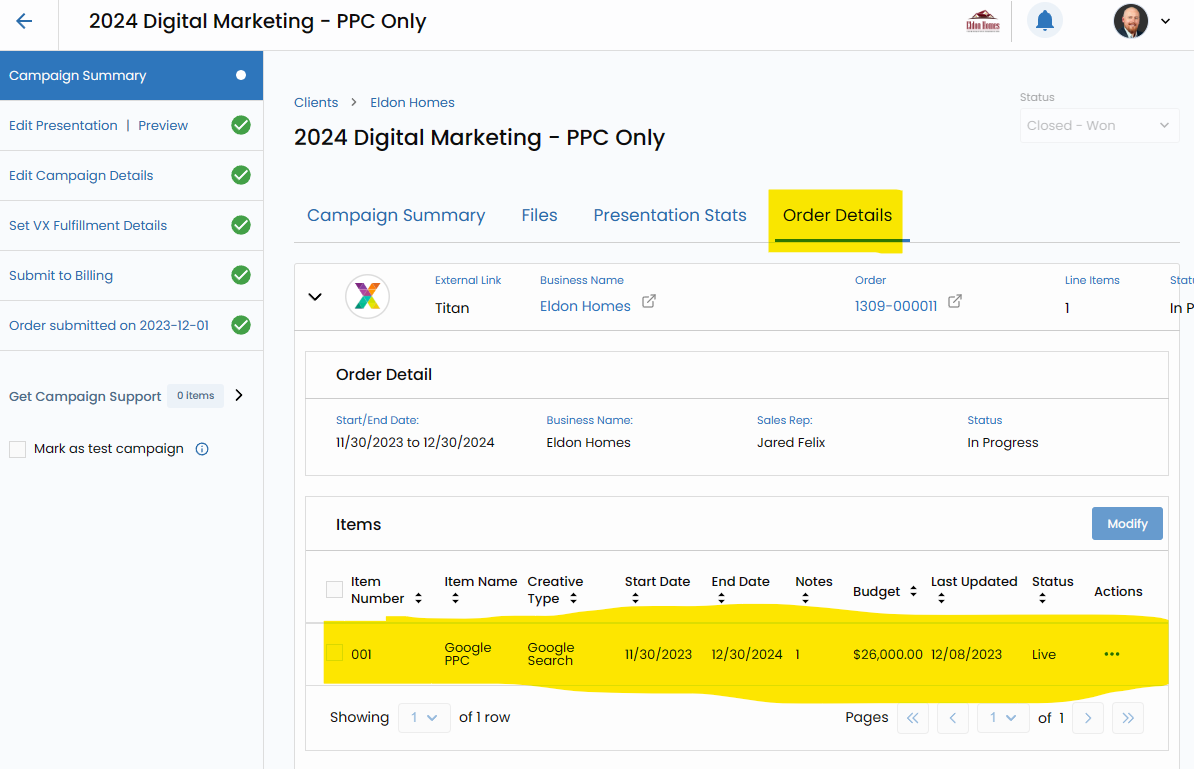The width and height of the screenshot is (1194, 769).
Task: Click the back arrow icon
Action: tap(24, 21)
